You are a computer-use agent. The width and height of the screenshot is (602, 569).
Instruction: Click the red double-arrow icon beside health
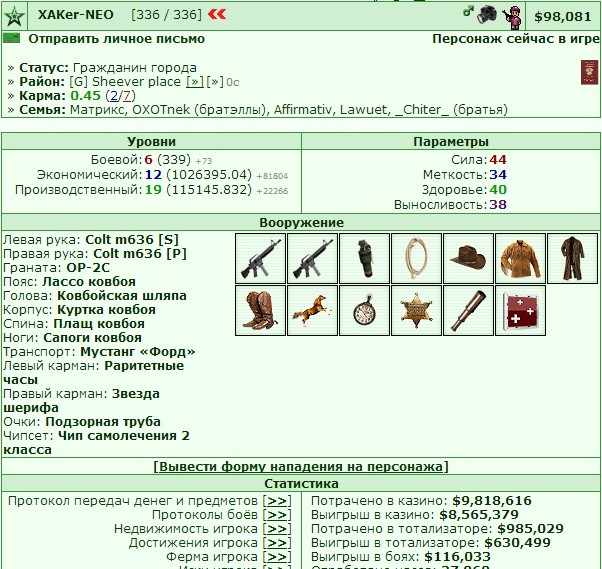point(217,15)
